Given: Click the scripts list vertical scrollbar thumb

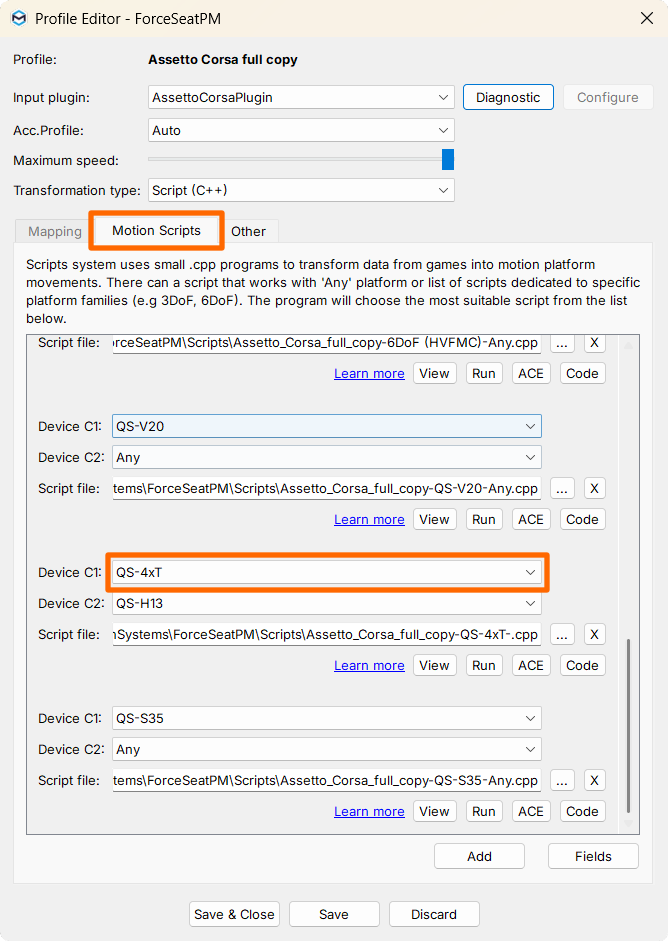Looking at the screenshot, I should tap(628, 726).
